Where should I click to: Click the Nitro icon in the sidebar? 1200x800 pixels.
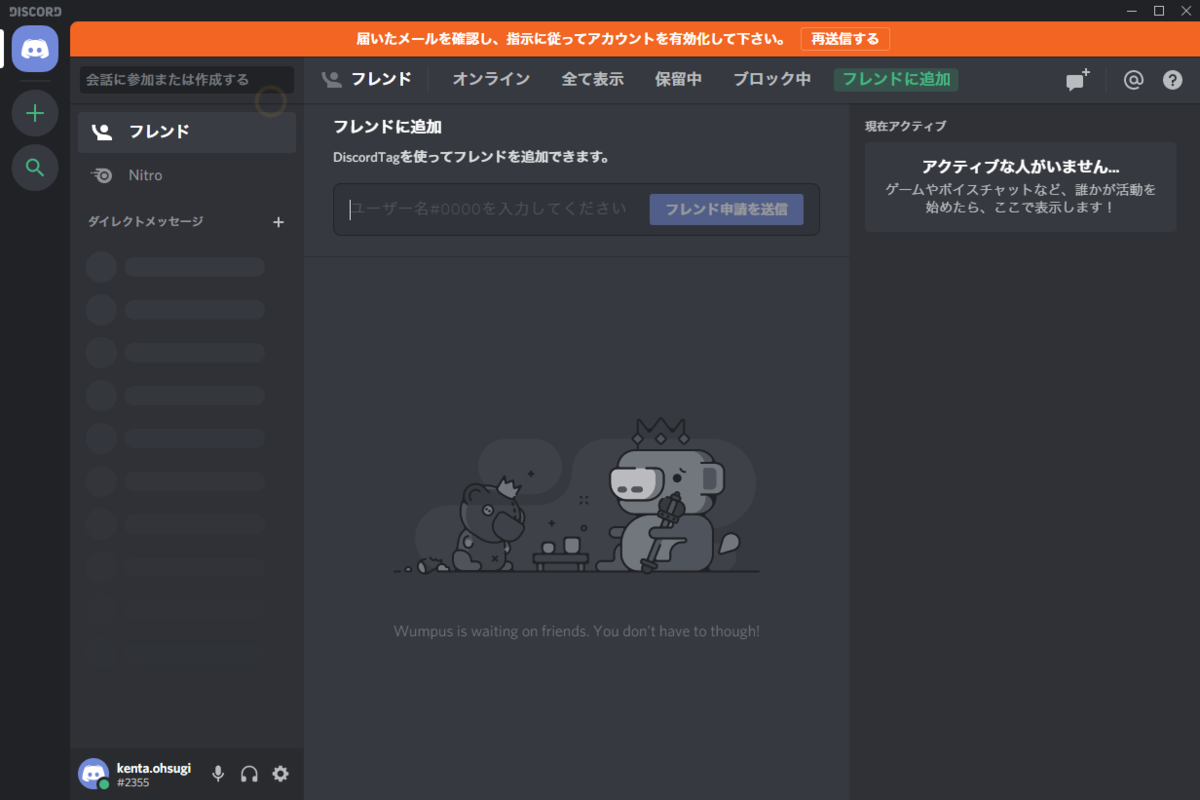(x=101, y=175)
